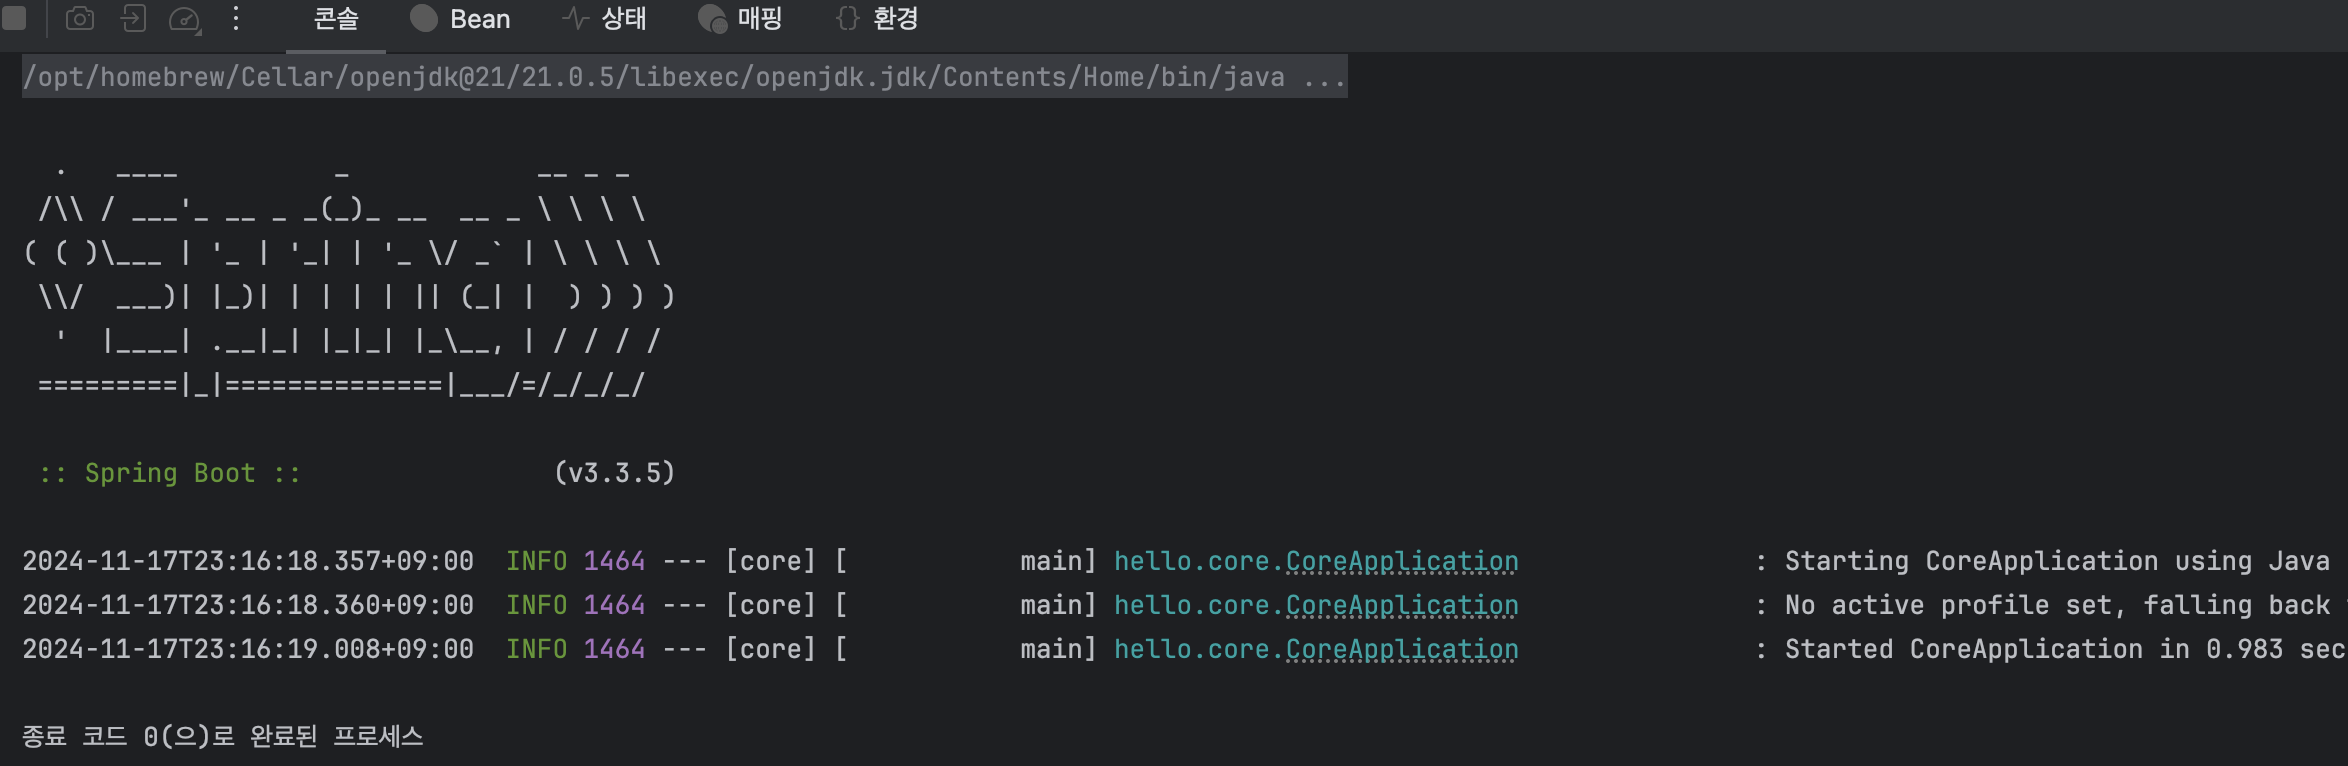
Task: Open CoreApplication link on the 'Starting' log line
Action: click(1401, 561)
